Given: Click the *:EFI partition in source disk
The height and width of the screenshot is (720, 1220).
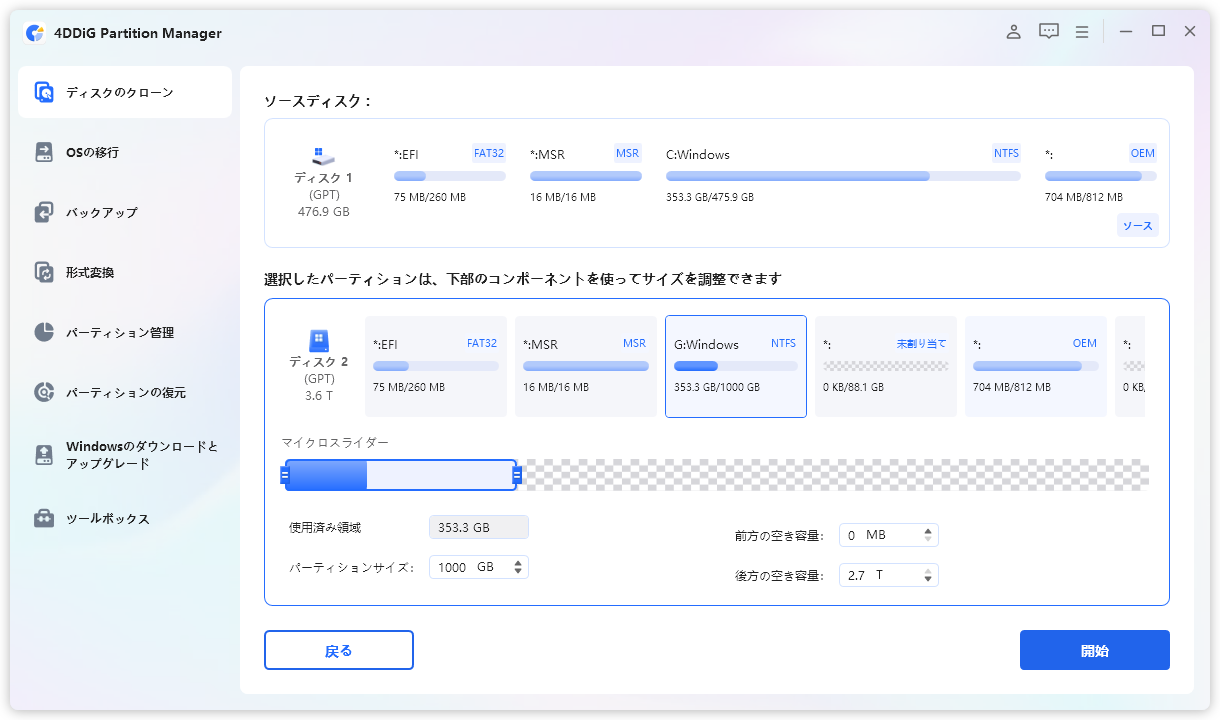Looking at the screenshot, I should coord(450,175).
